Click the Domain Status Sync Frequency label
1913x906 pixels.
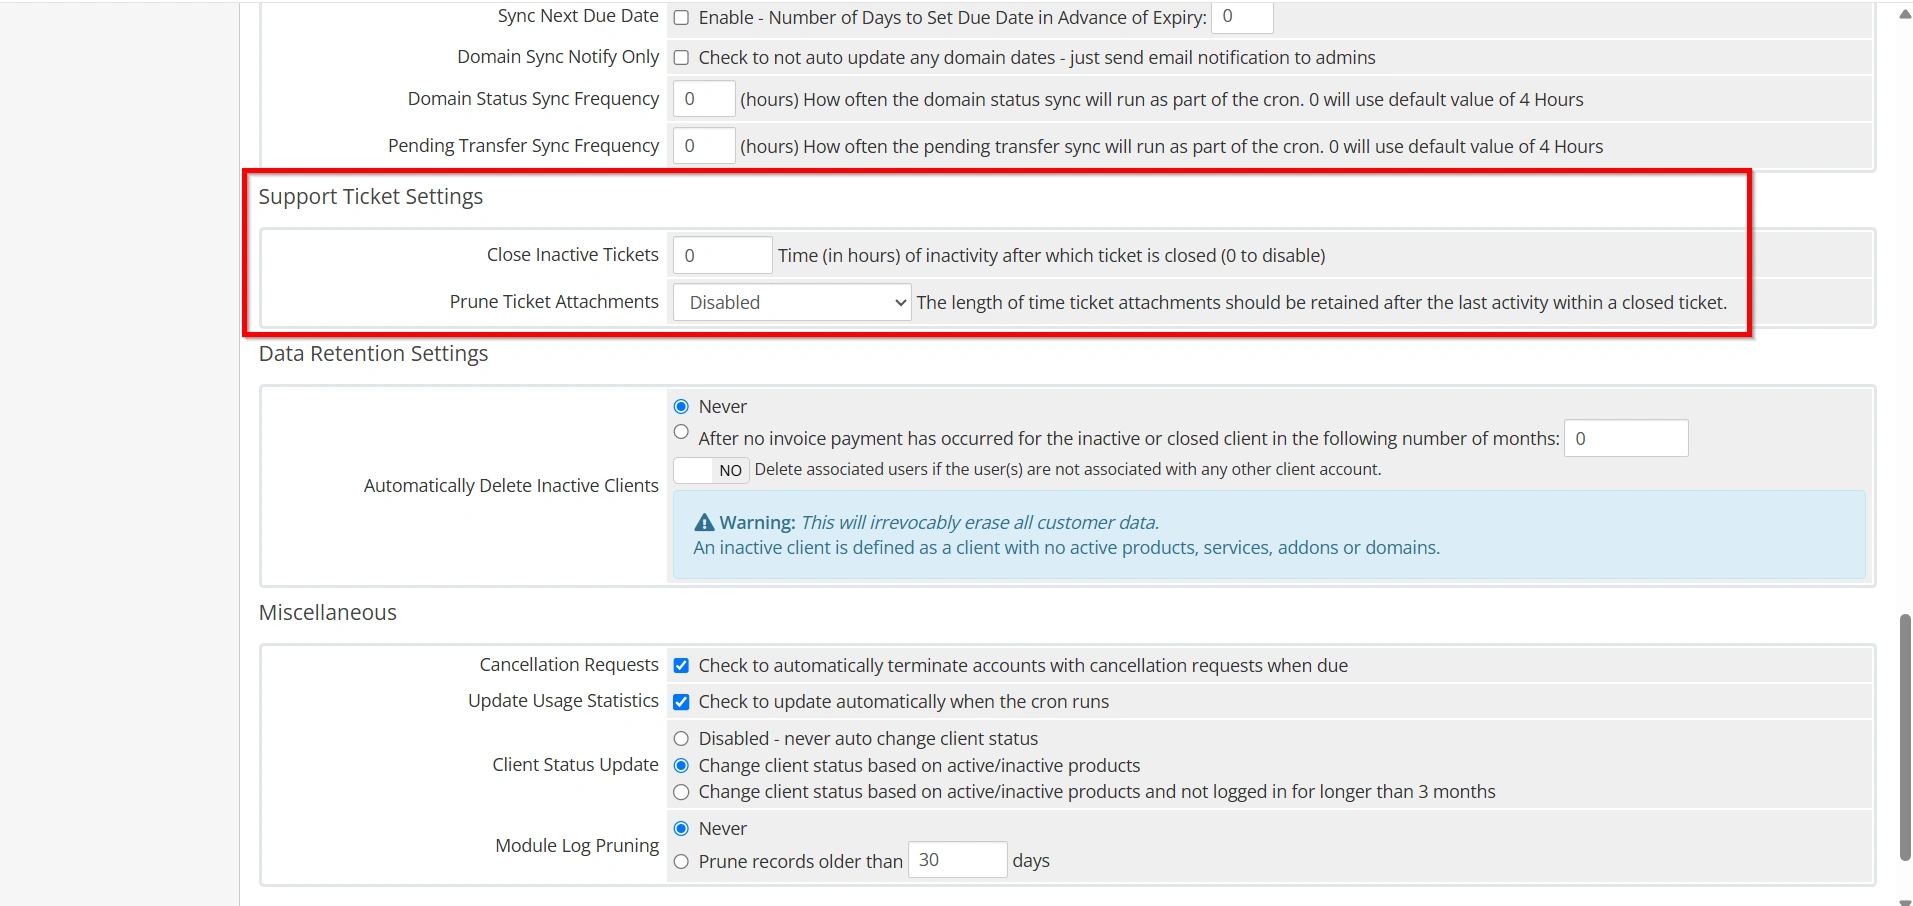[x=533, y=99]
